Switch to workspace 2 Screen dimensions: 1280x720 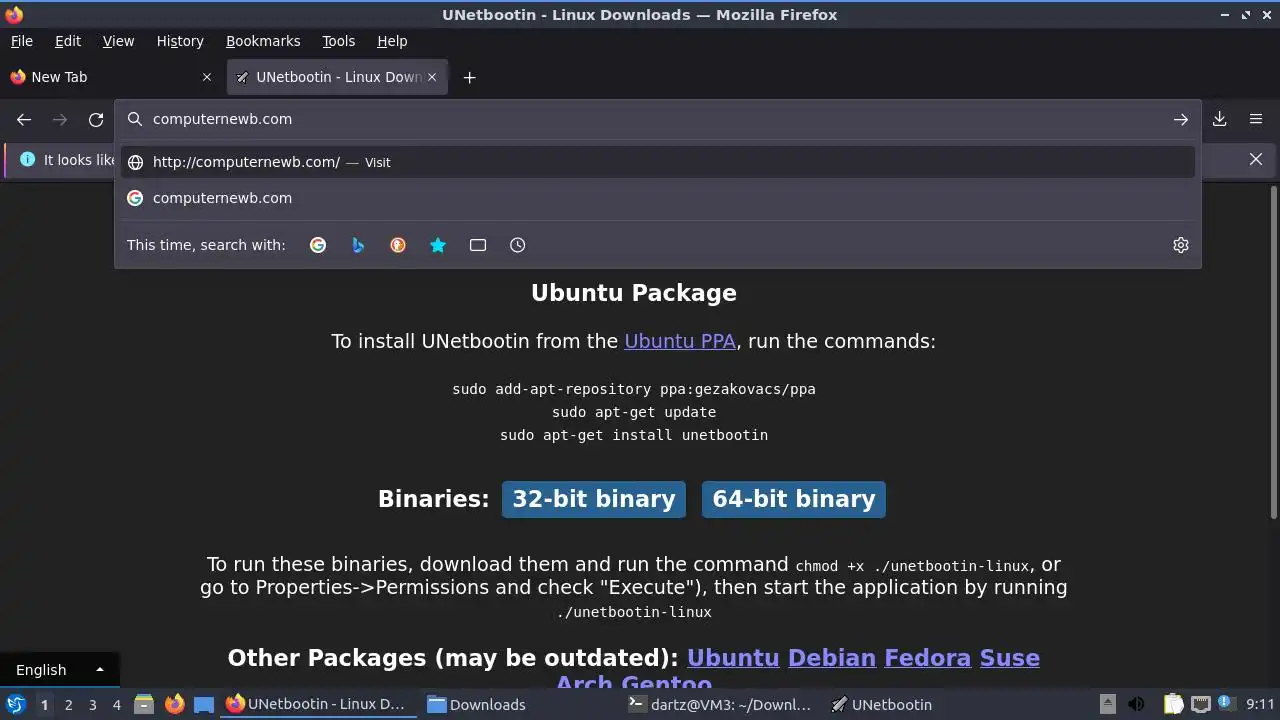pyautogui.click(x=68, y=704)
